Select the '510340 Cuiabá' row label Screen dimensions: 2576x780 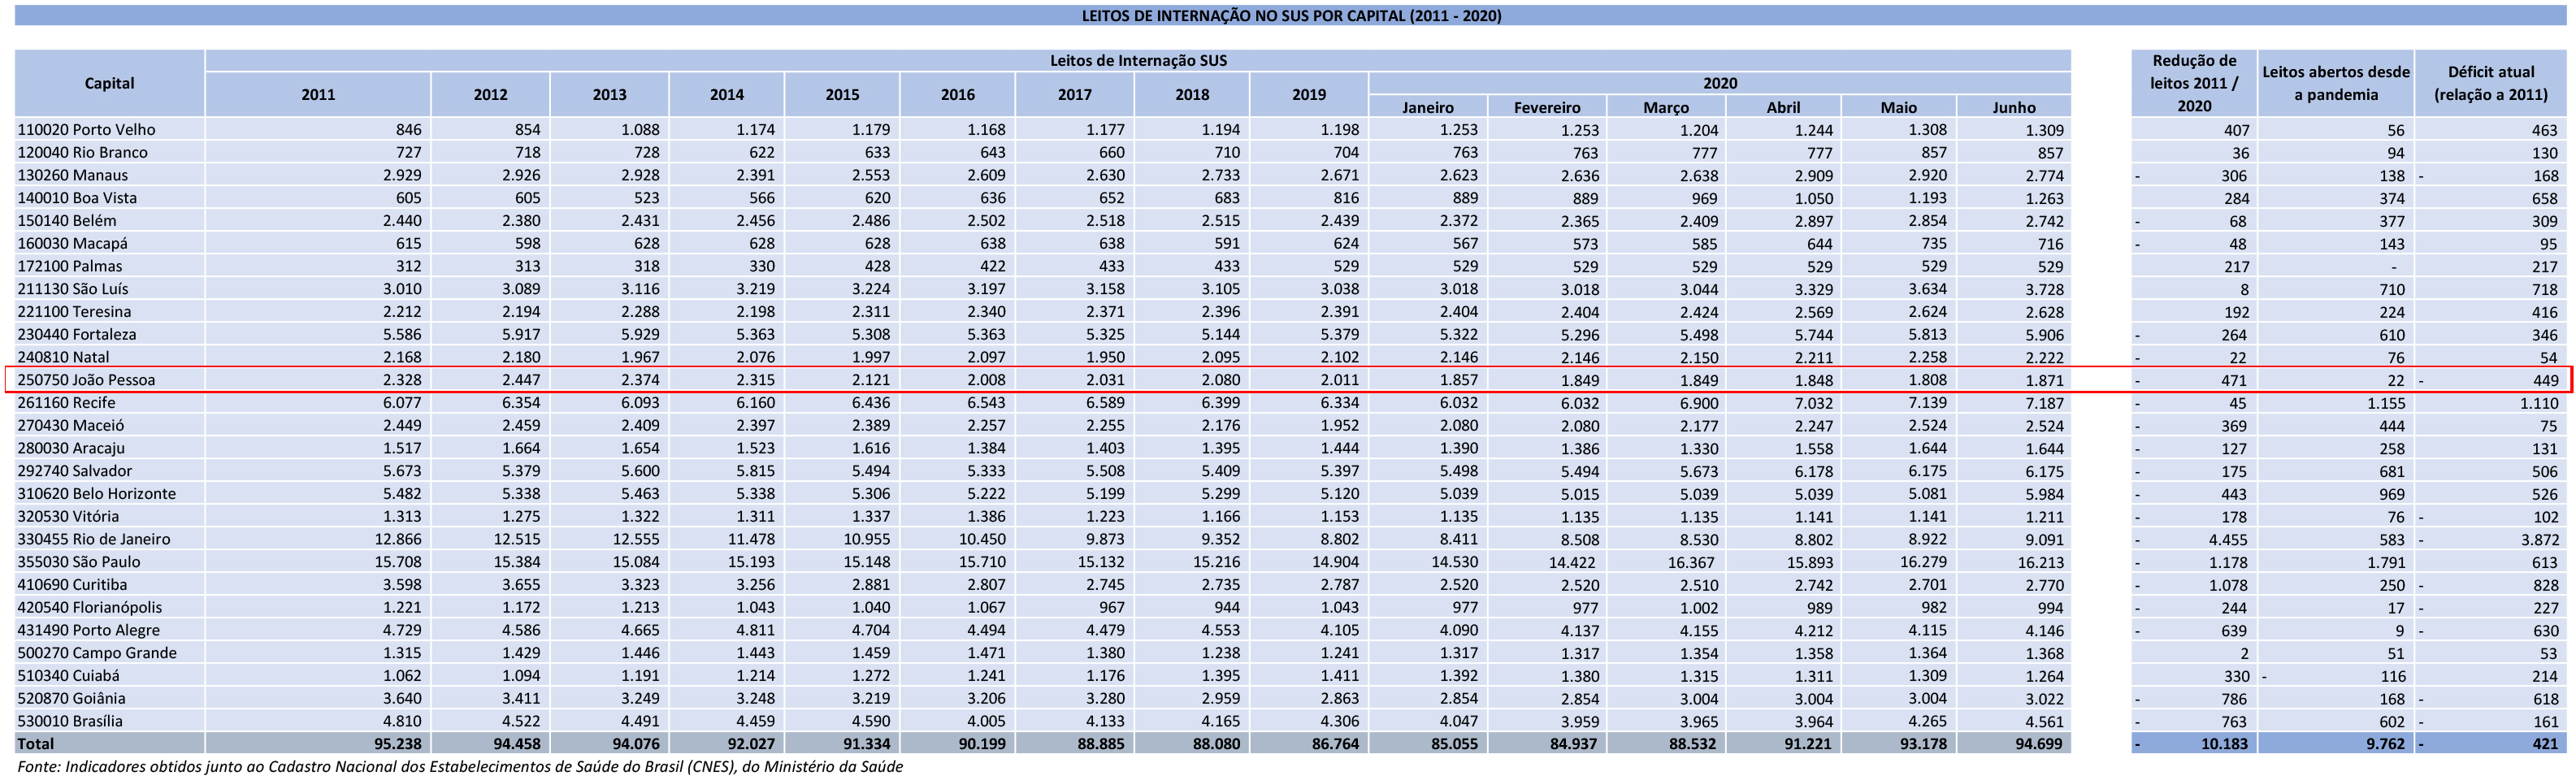(x=68, y=676)
